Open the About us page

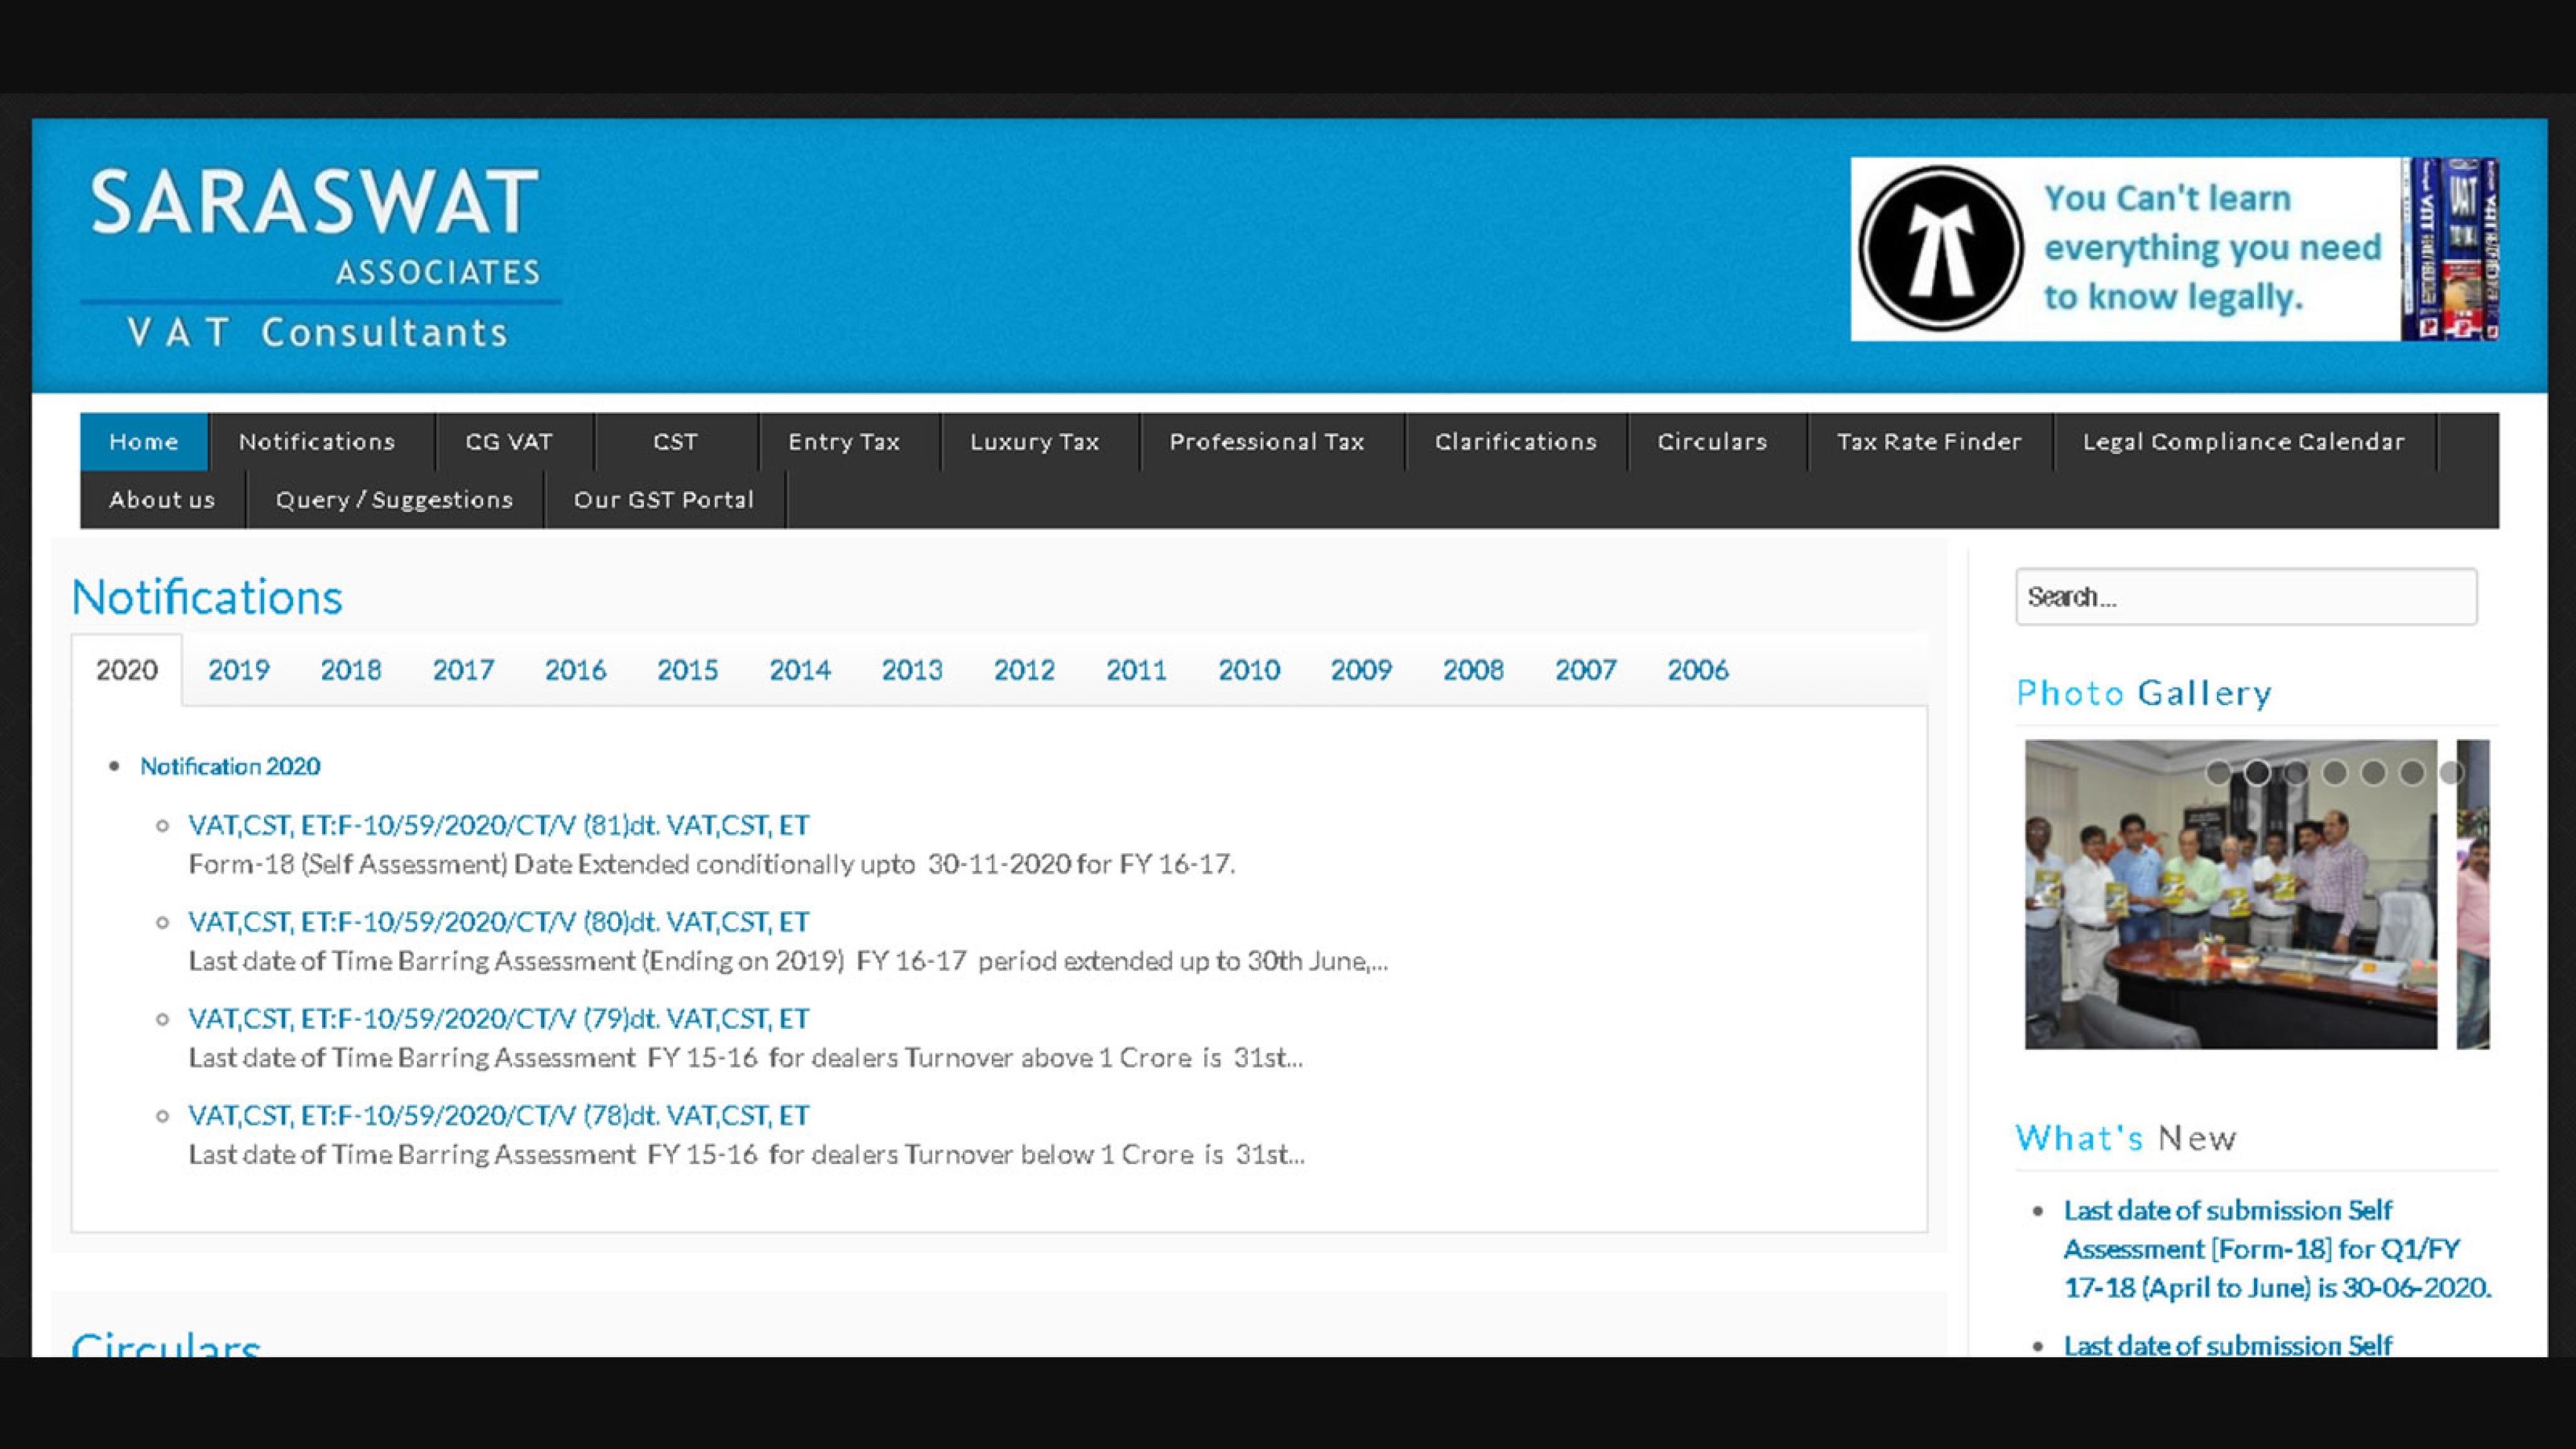[x=162, y=499]
